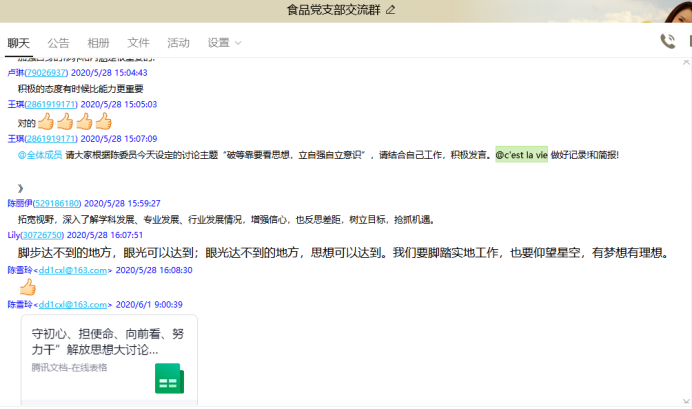The image size is (692, 409).
Task: Click the first thumbs-up emoji after 对的
Action: 47,122
